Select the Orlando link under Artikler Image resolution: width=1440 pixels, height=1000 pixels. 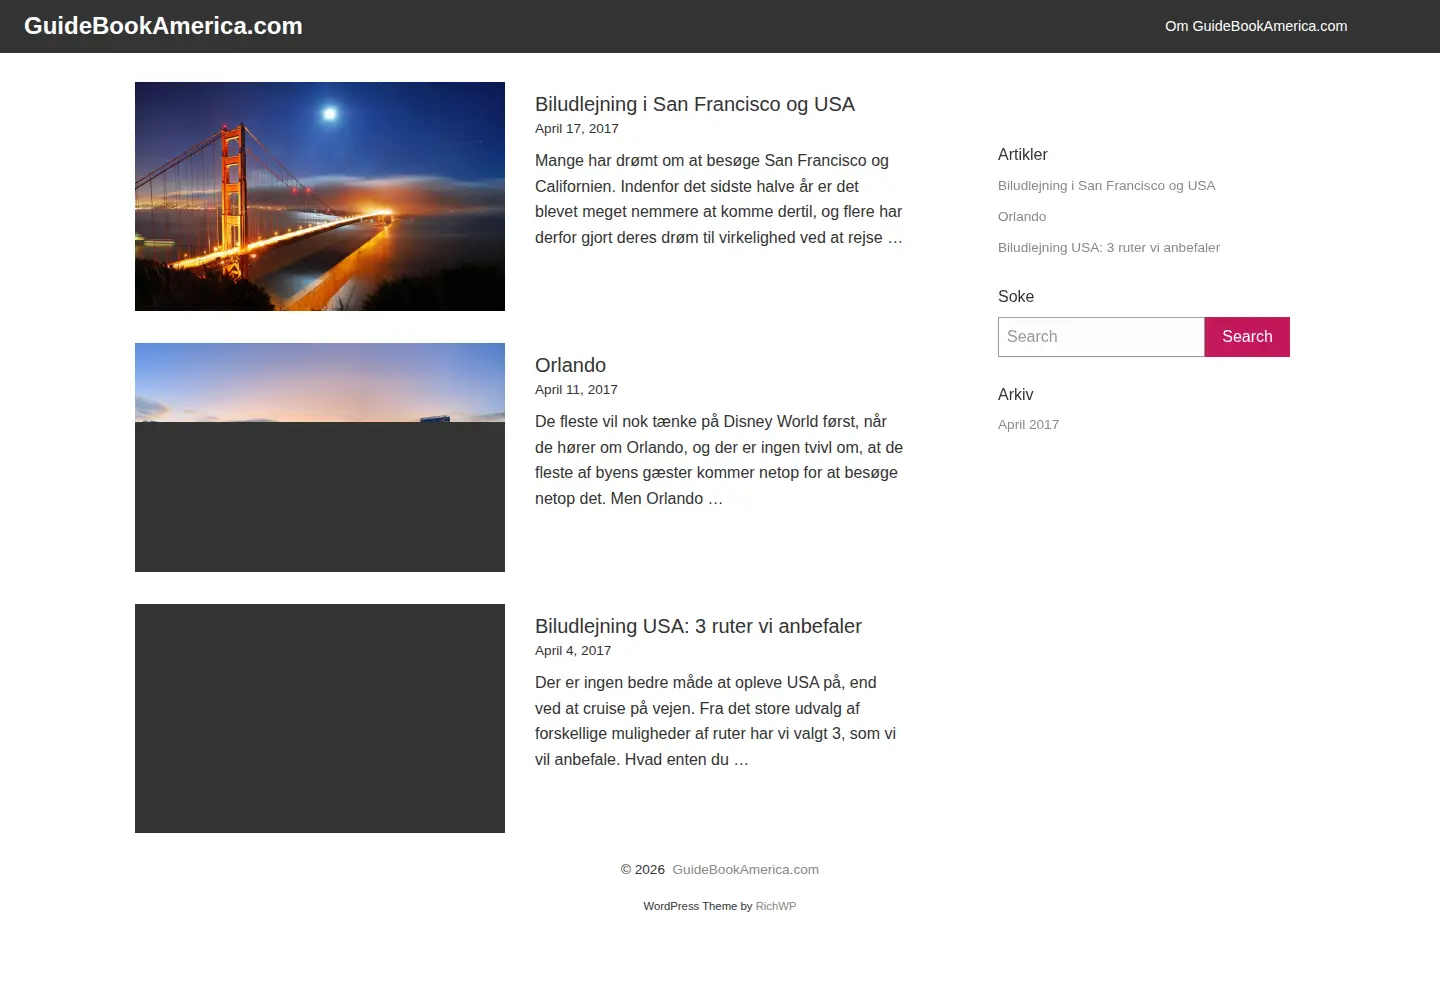[1022, 217]
